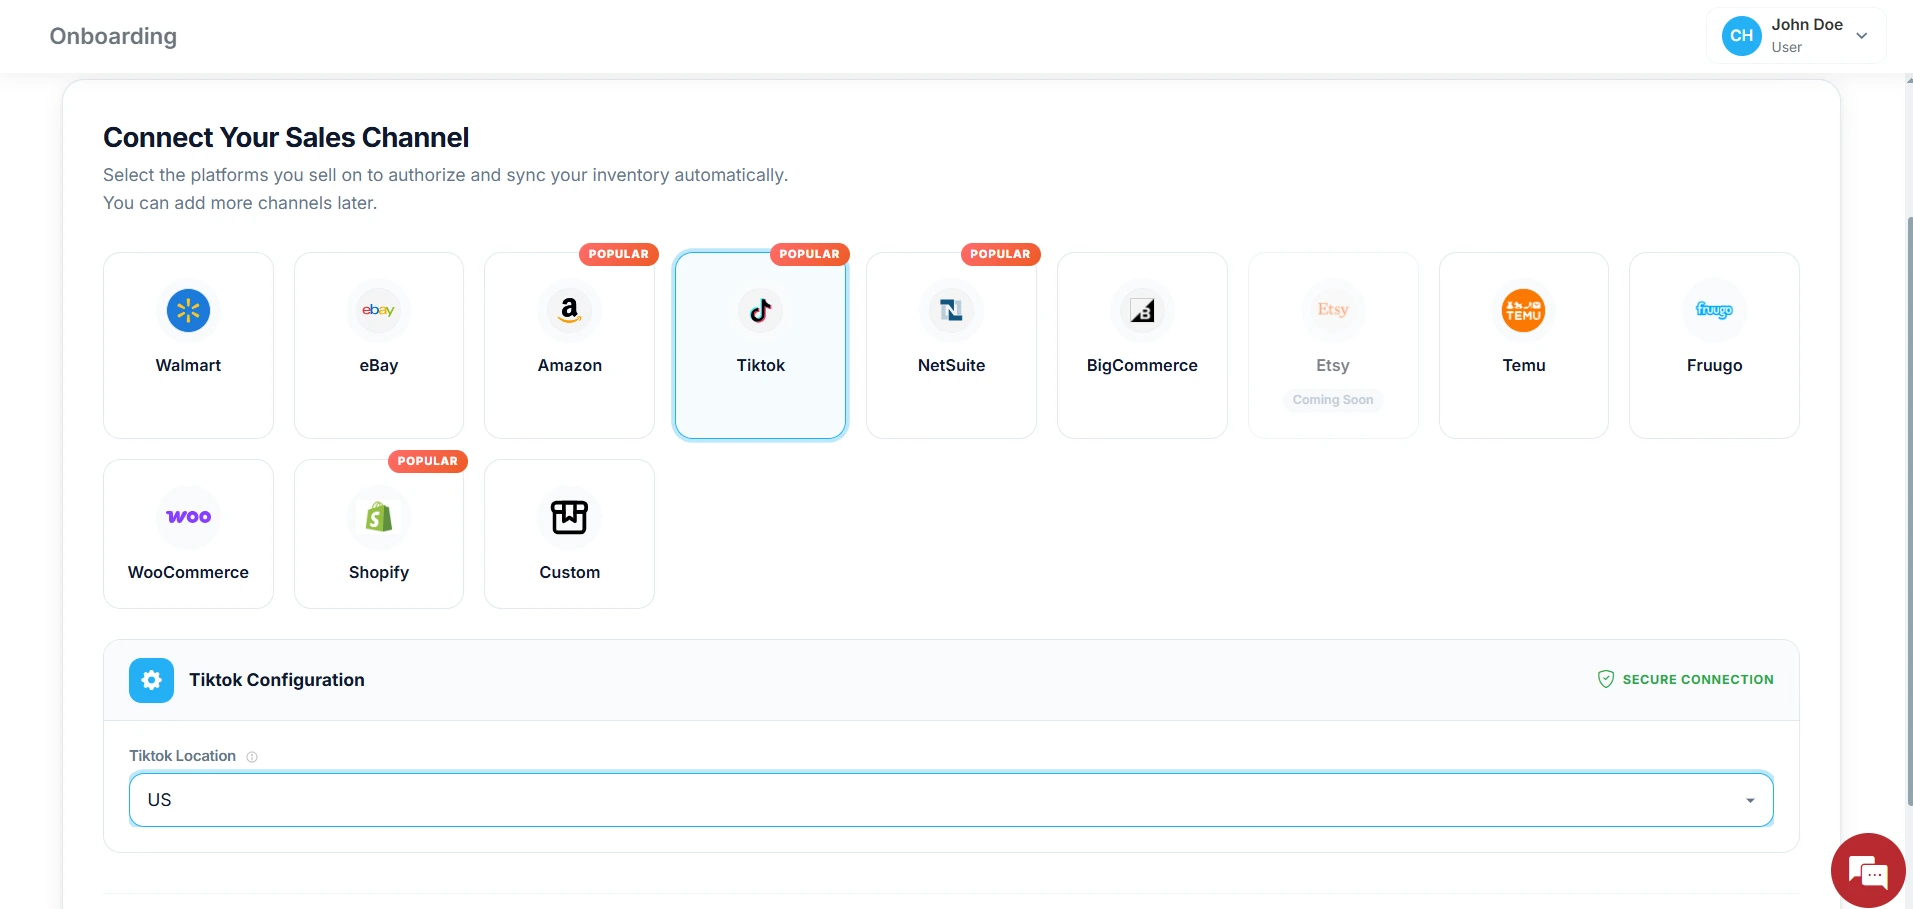Pick the Amazon logo icon
This screenshot has height=909, width=1913.
coord(569,310)
